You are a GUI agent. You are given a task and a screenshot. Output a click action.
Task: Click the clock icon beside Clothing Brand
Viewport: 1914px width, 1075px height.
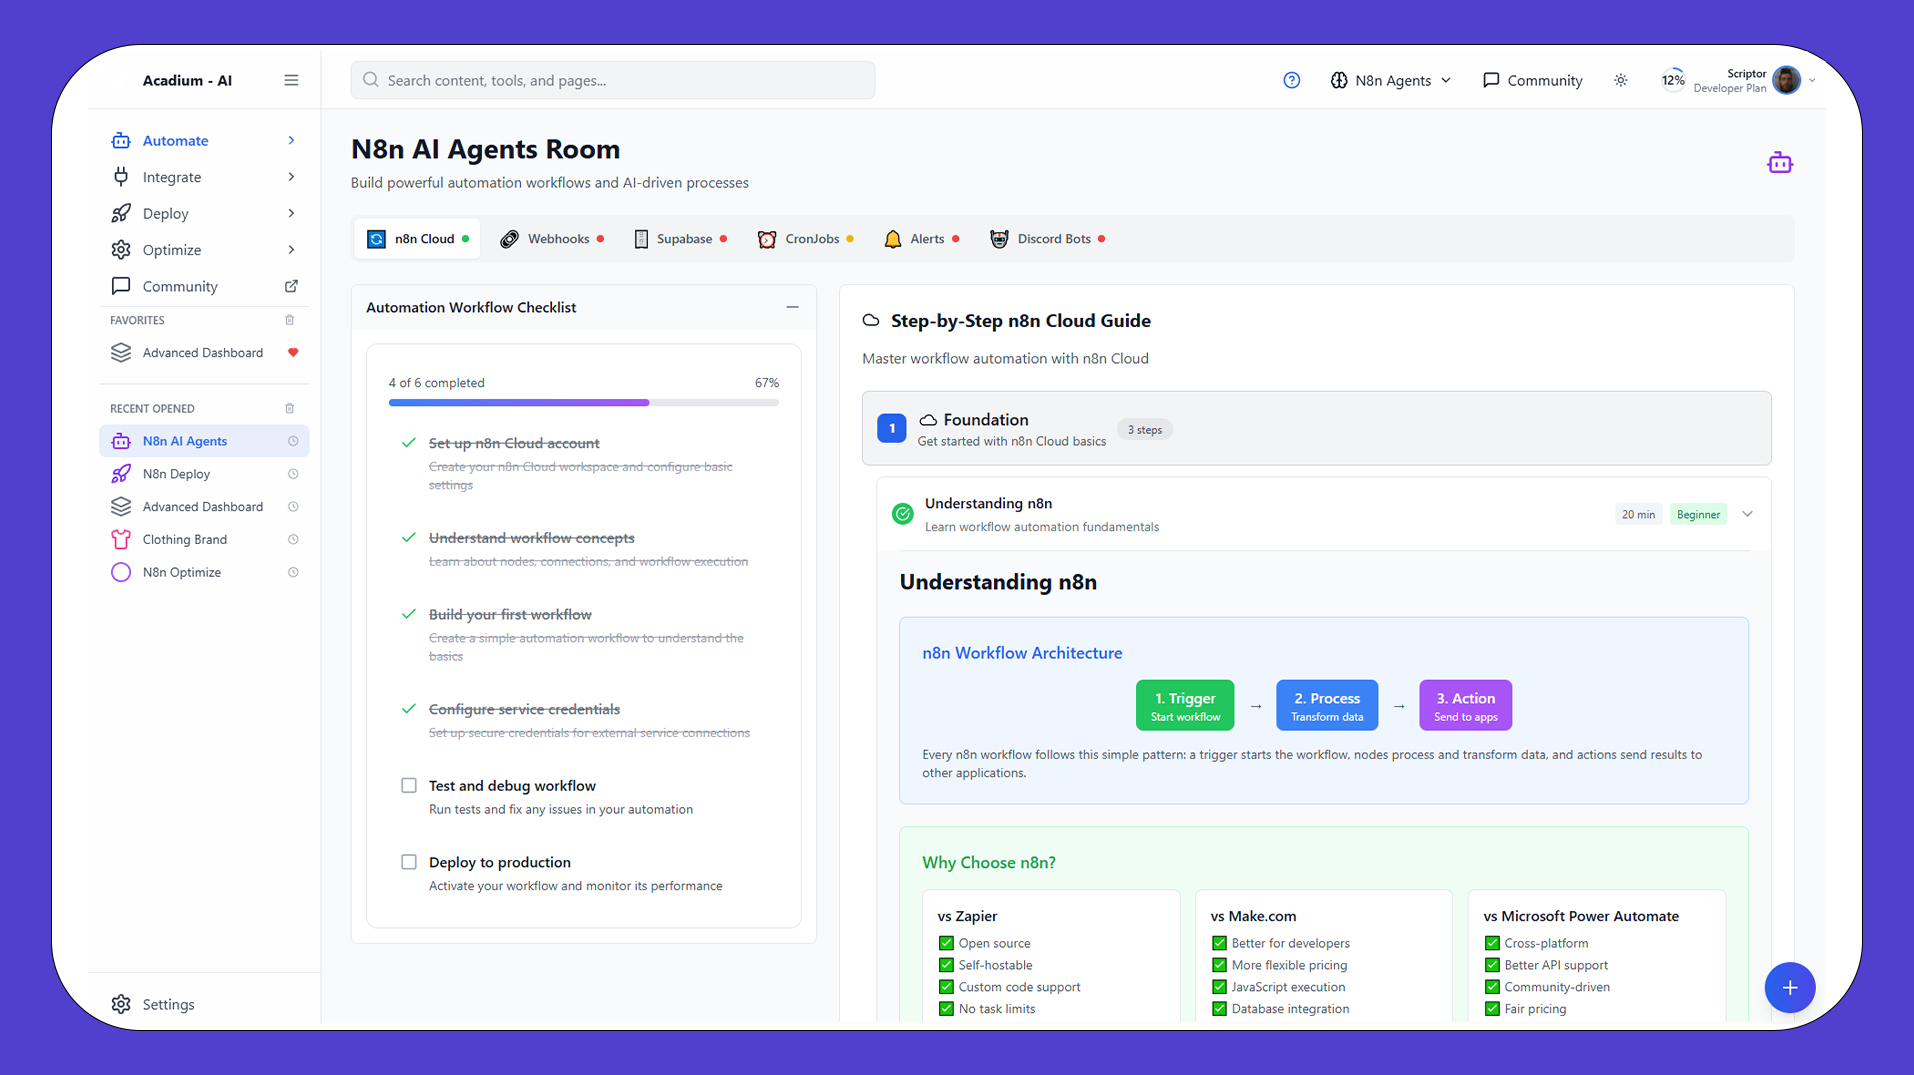[293, 539]
